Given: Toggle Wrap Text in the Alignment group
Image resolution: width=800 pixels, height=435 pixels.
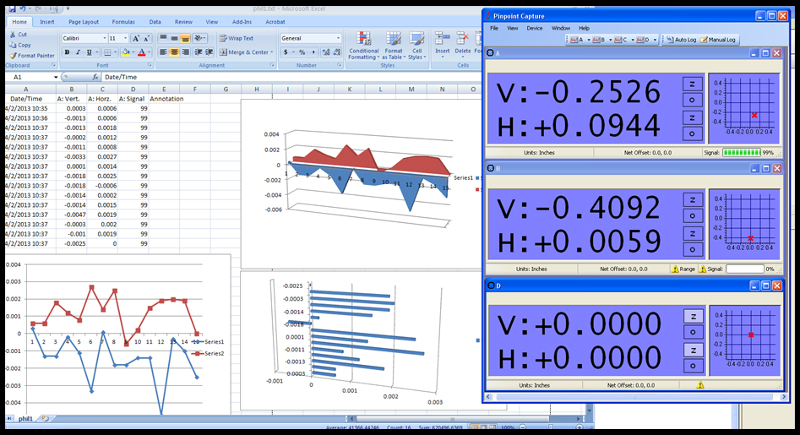Looking at the screenshot, I should 236,38.
